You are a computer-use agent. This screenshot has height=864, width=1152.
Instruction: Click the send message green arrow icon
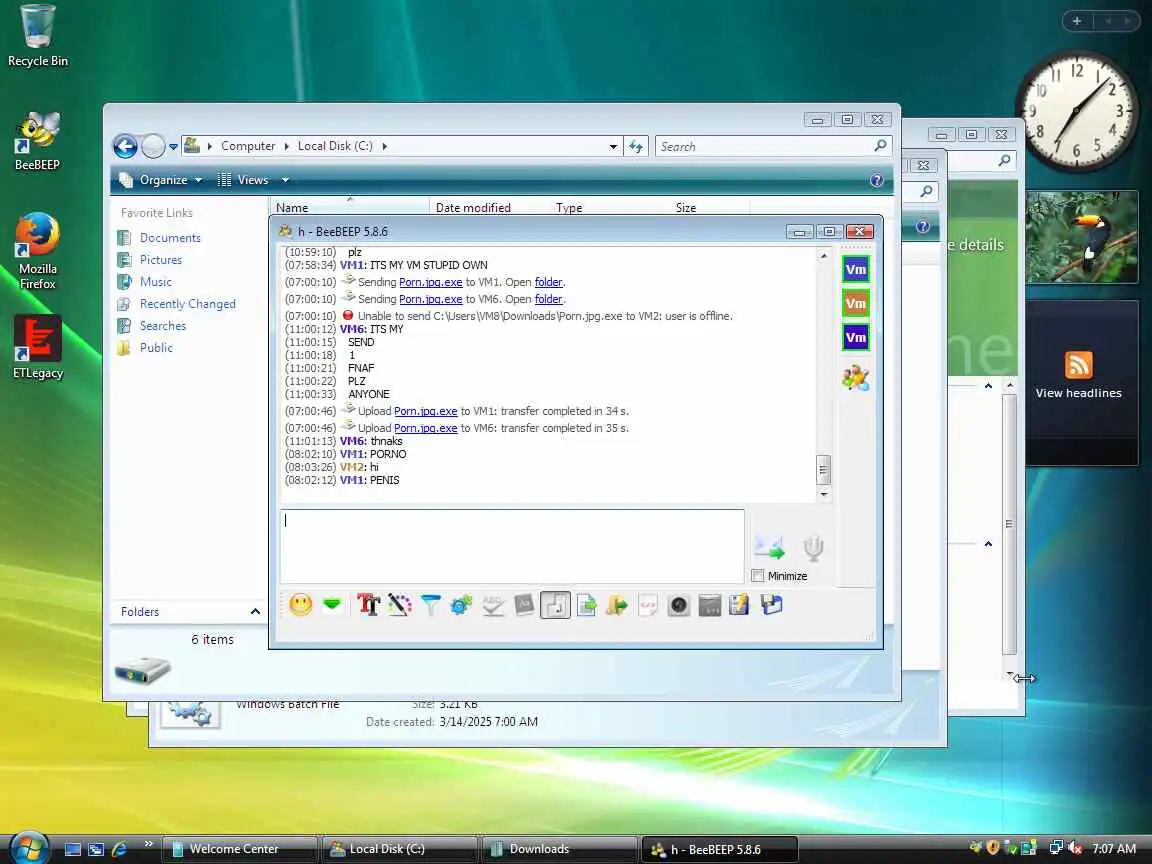(769, 548)
